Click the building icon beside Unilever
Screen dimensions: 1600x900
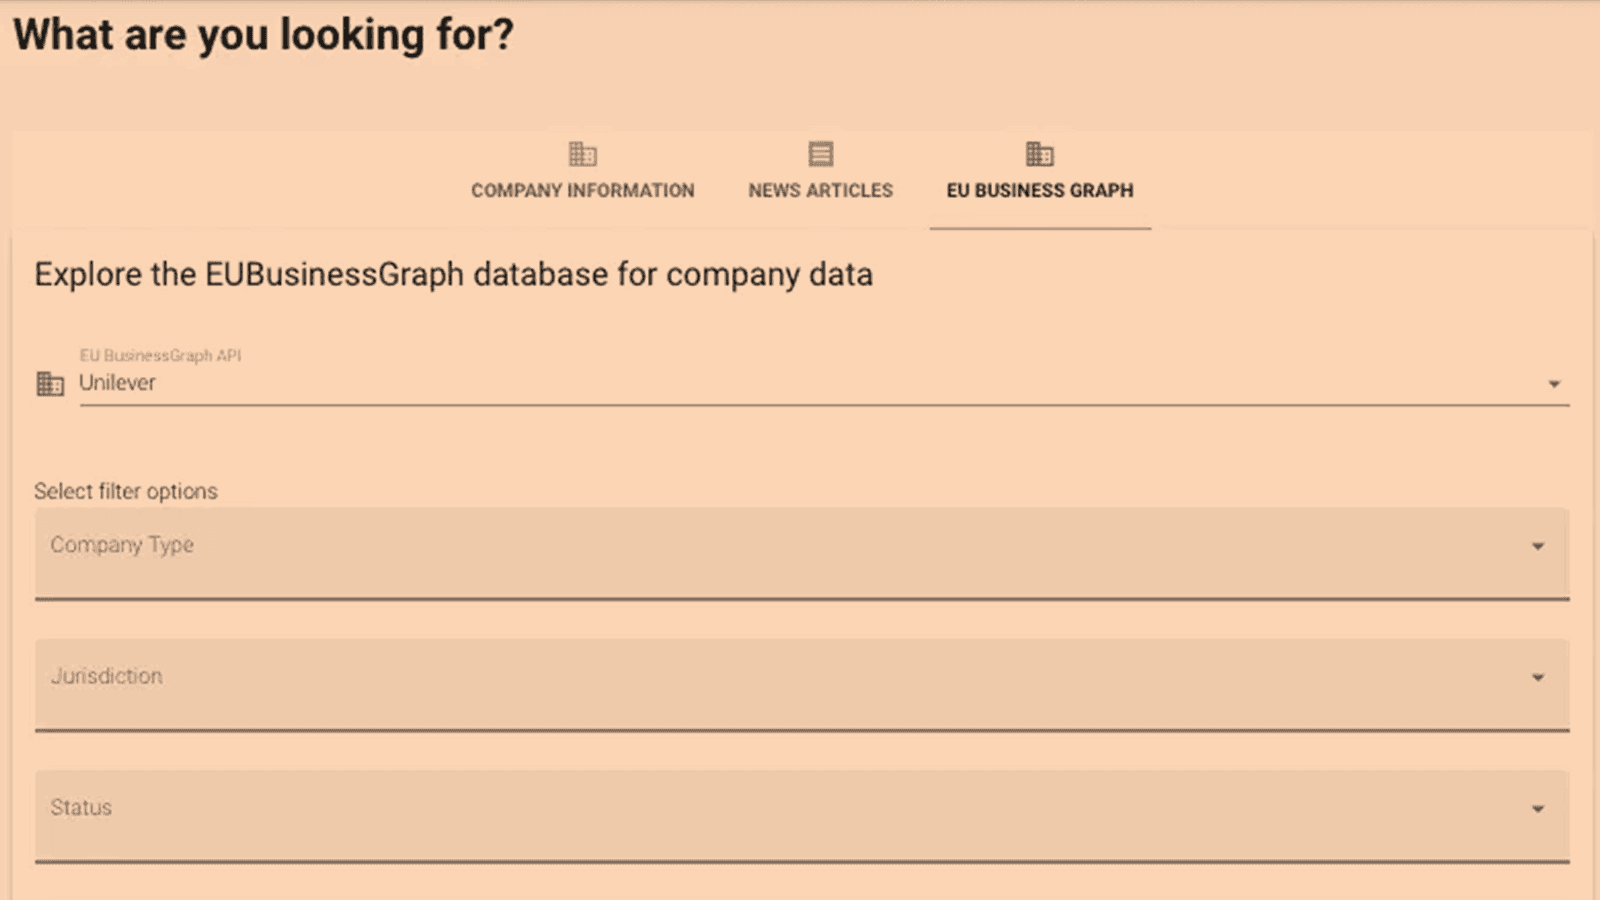(x=50, y=384)
